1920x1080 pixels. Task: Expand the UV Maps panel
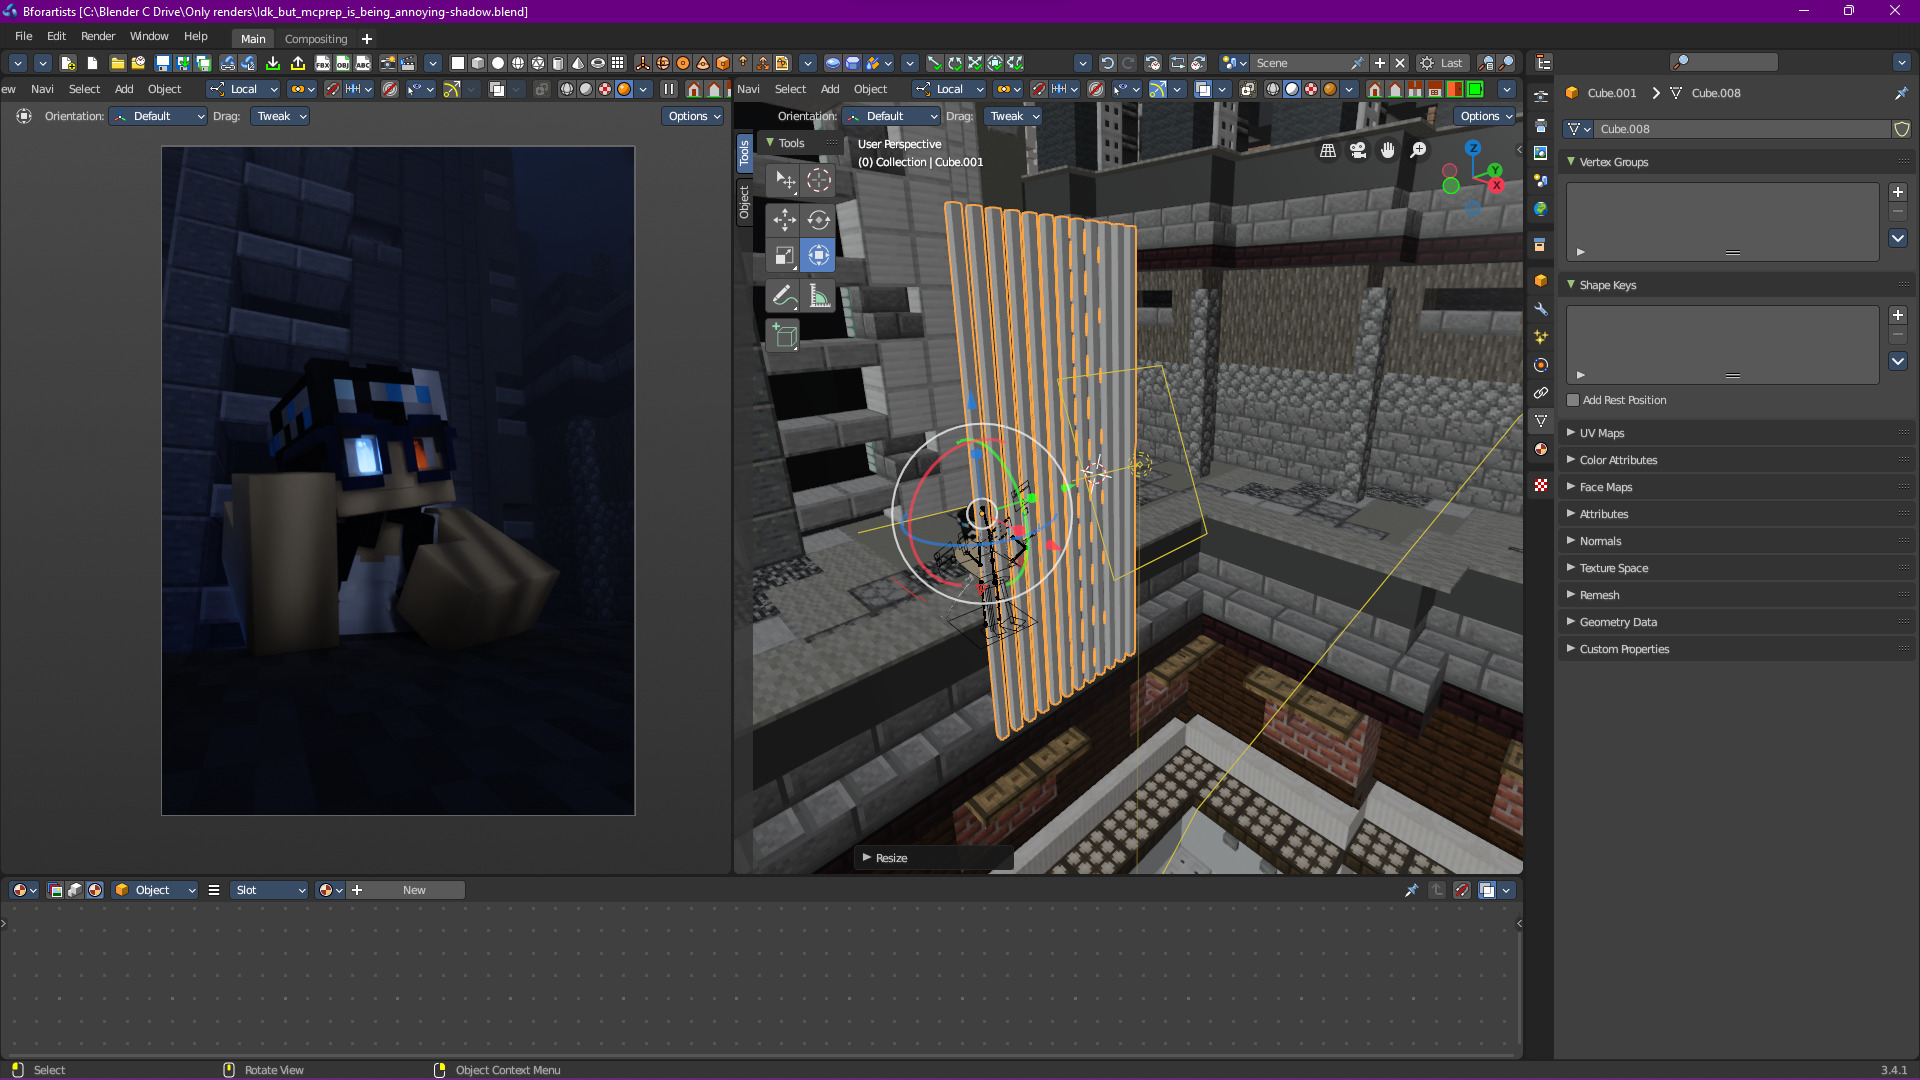1601,433
